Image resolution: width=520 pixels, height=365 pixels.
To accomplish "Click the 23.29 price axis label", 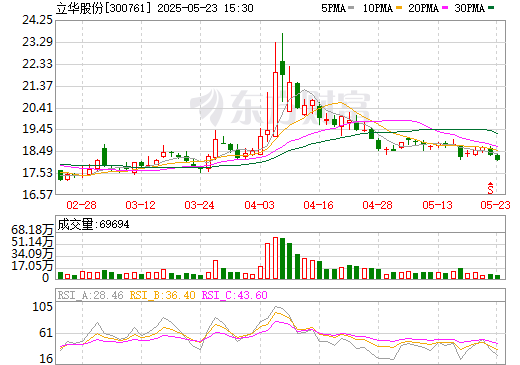I will click(x=37, y=42).
